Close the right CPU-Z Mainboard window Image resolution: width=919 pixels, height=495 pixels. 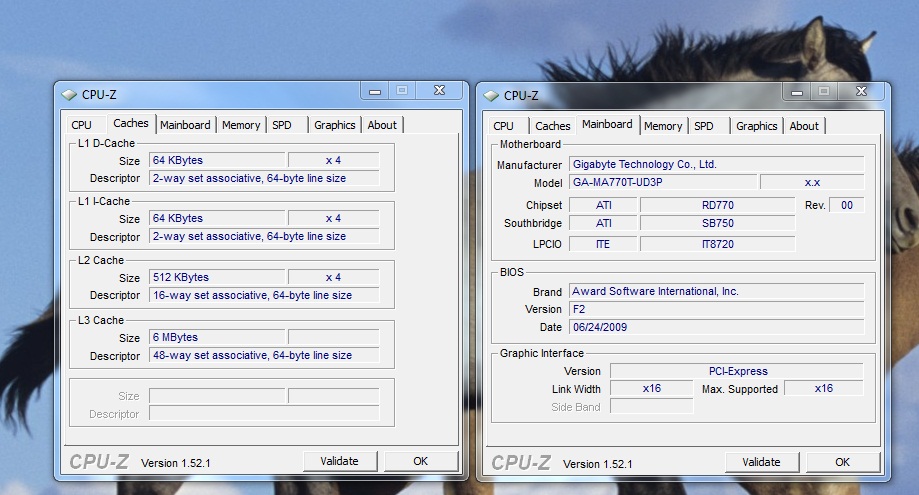pyautogui.click(x=859, y=92)
